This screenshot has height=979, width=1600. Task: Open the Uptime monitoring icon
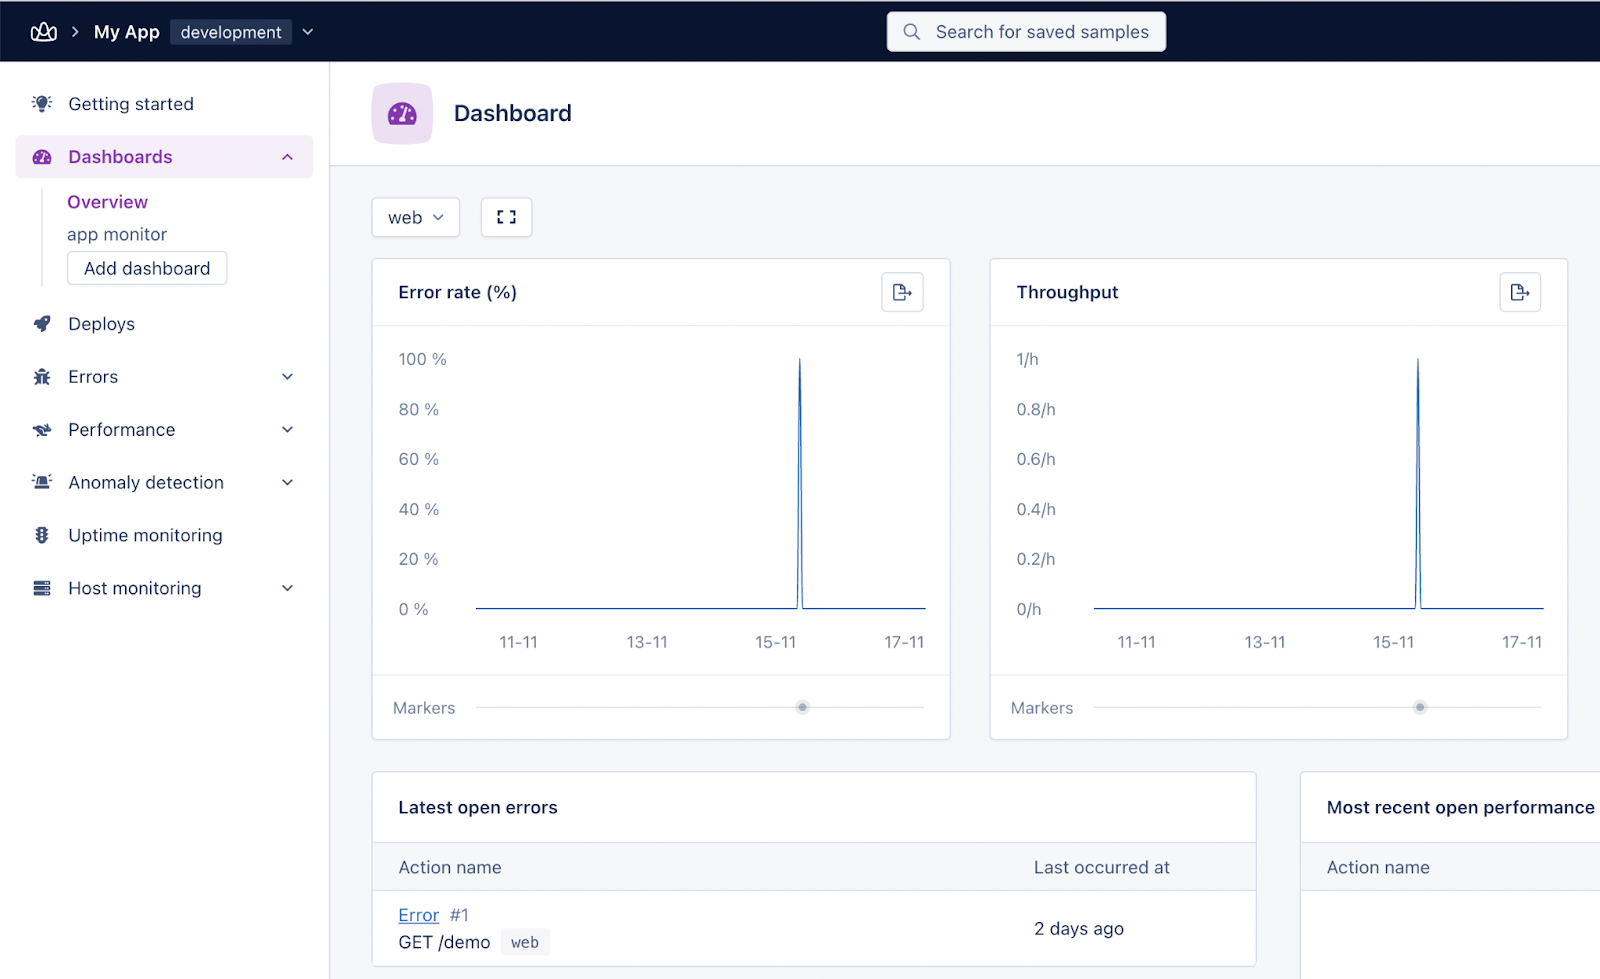(41, 534)
